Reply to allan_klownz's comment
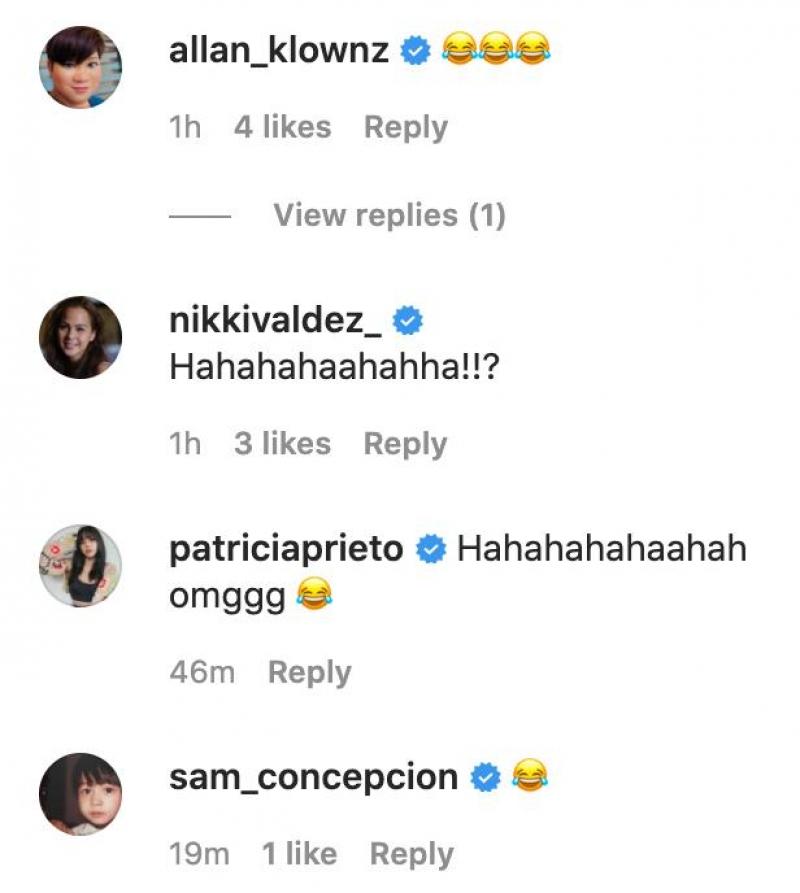Screen dimensions: 800x893 pos(405,127)
